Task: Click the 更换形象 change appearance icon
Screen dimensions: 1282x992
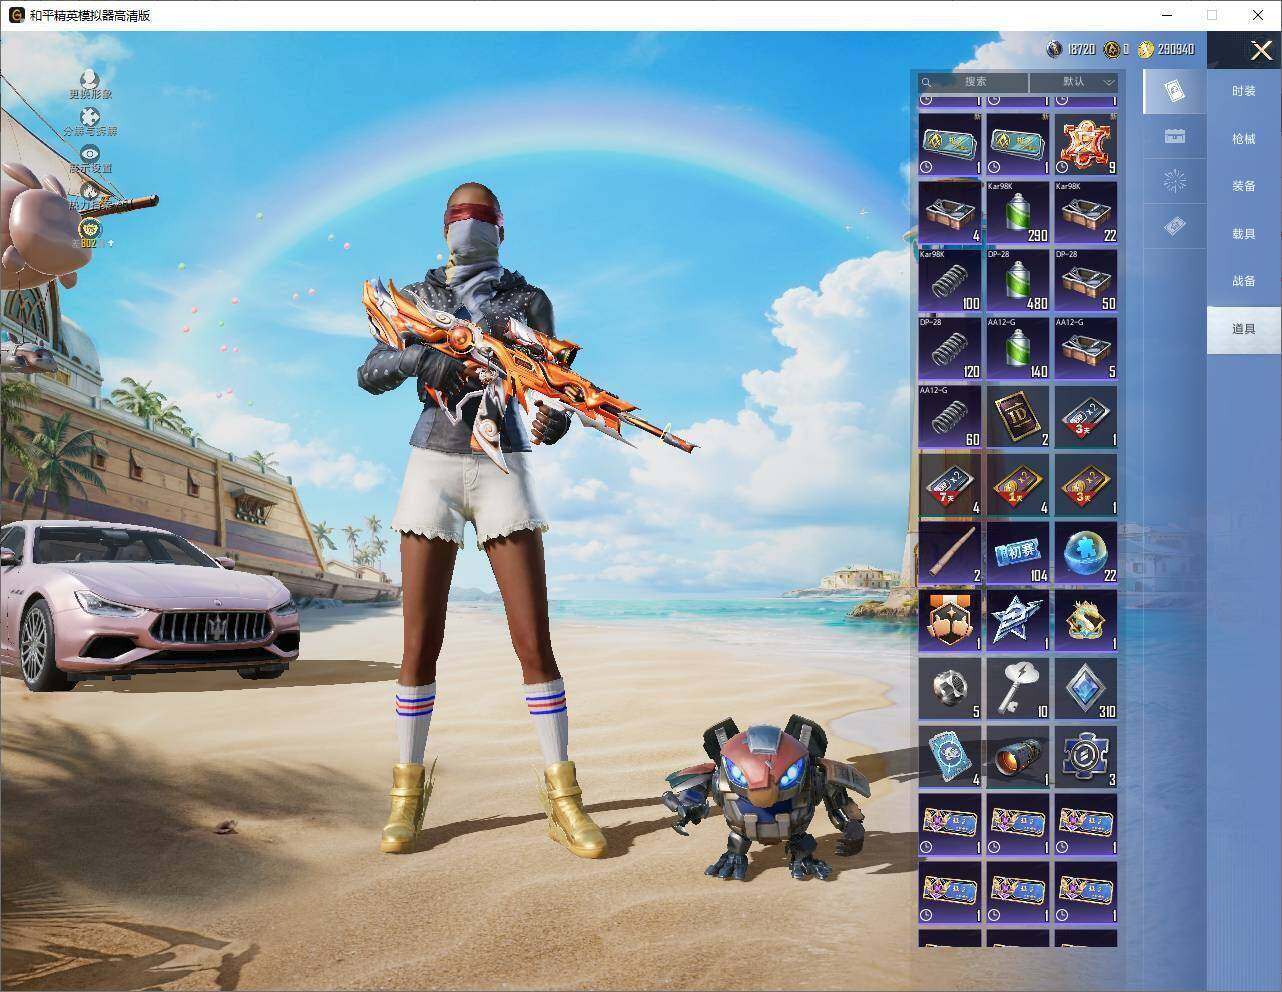Action: coord(90,78)
